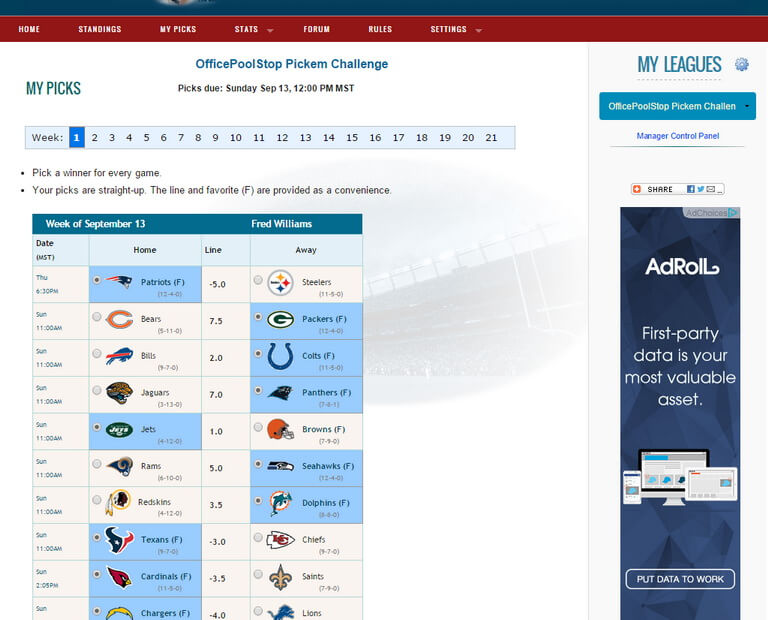
Task: Share via the Facebook icon
Action: point(691,189)
